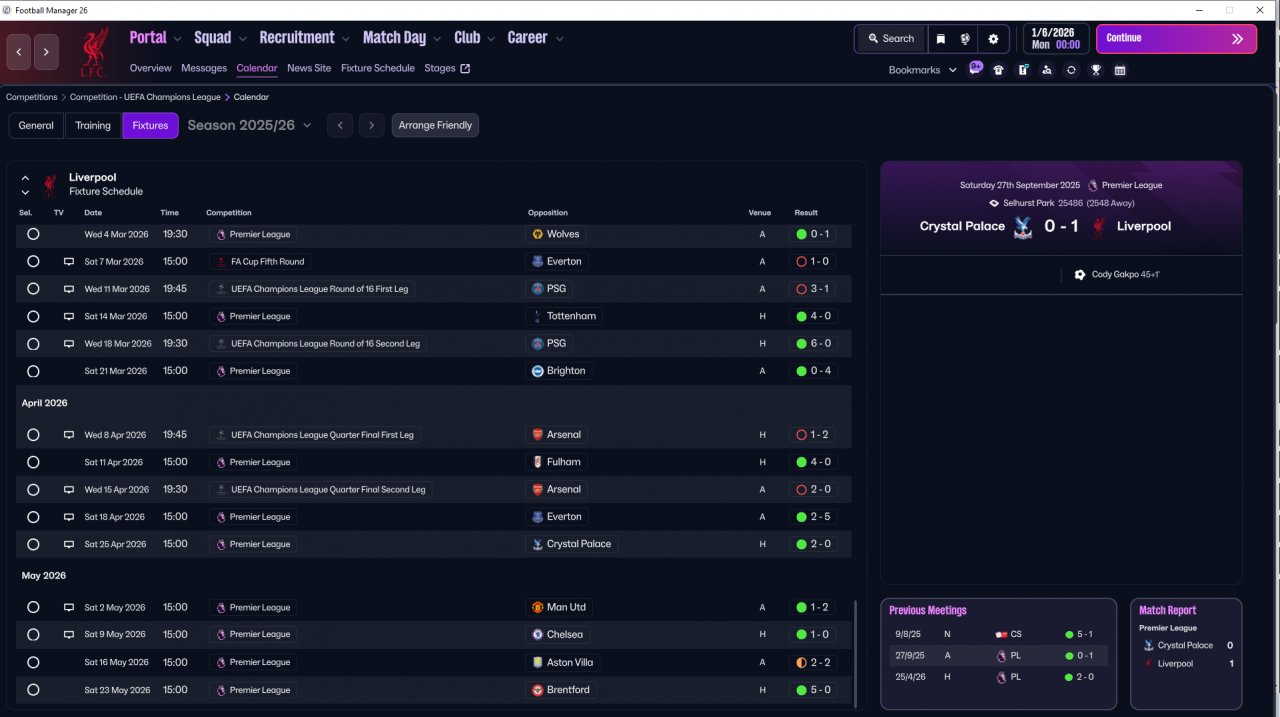Select radio for Wed 8 Apr Arsenal fixture
This screenshot has width=1280, height=717.
click(x=33, y=435)
